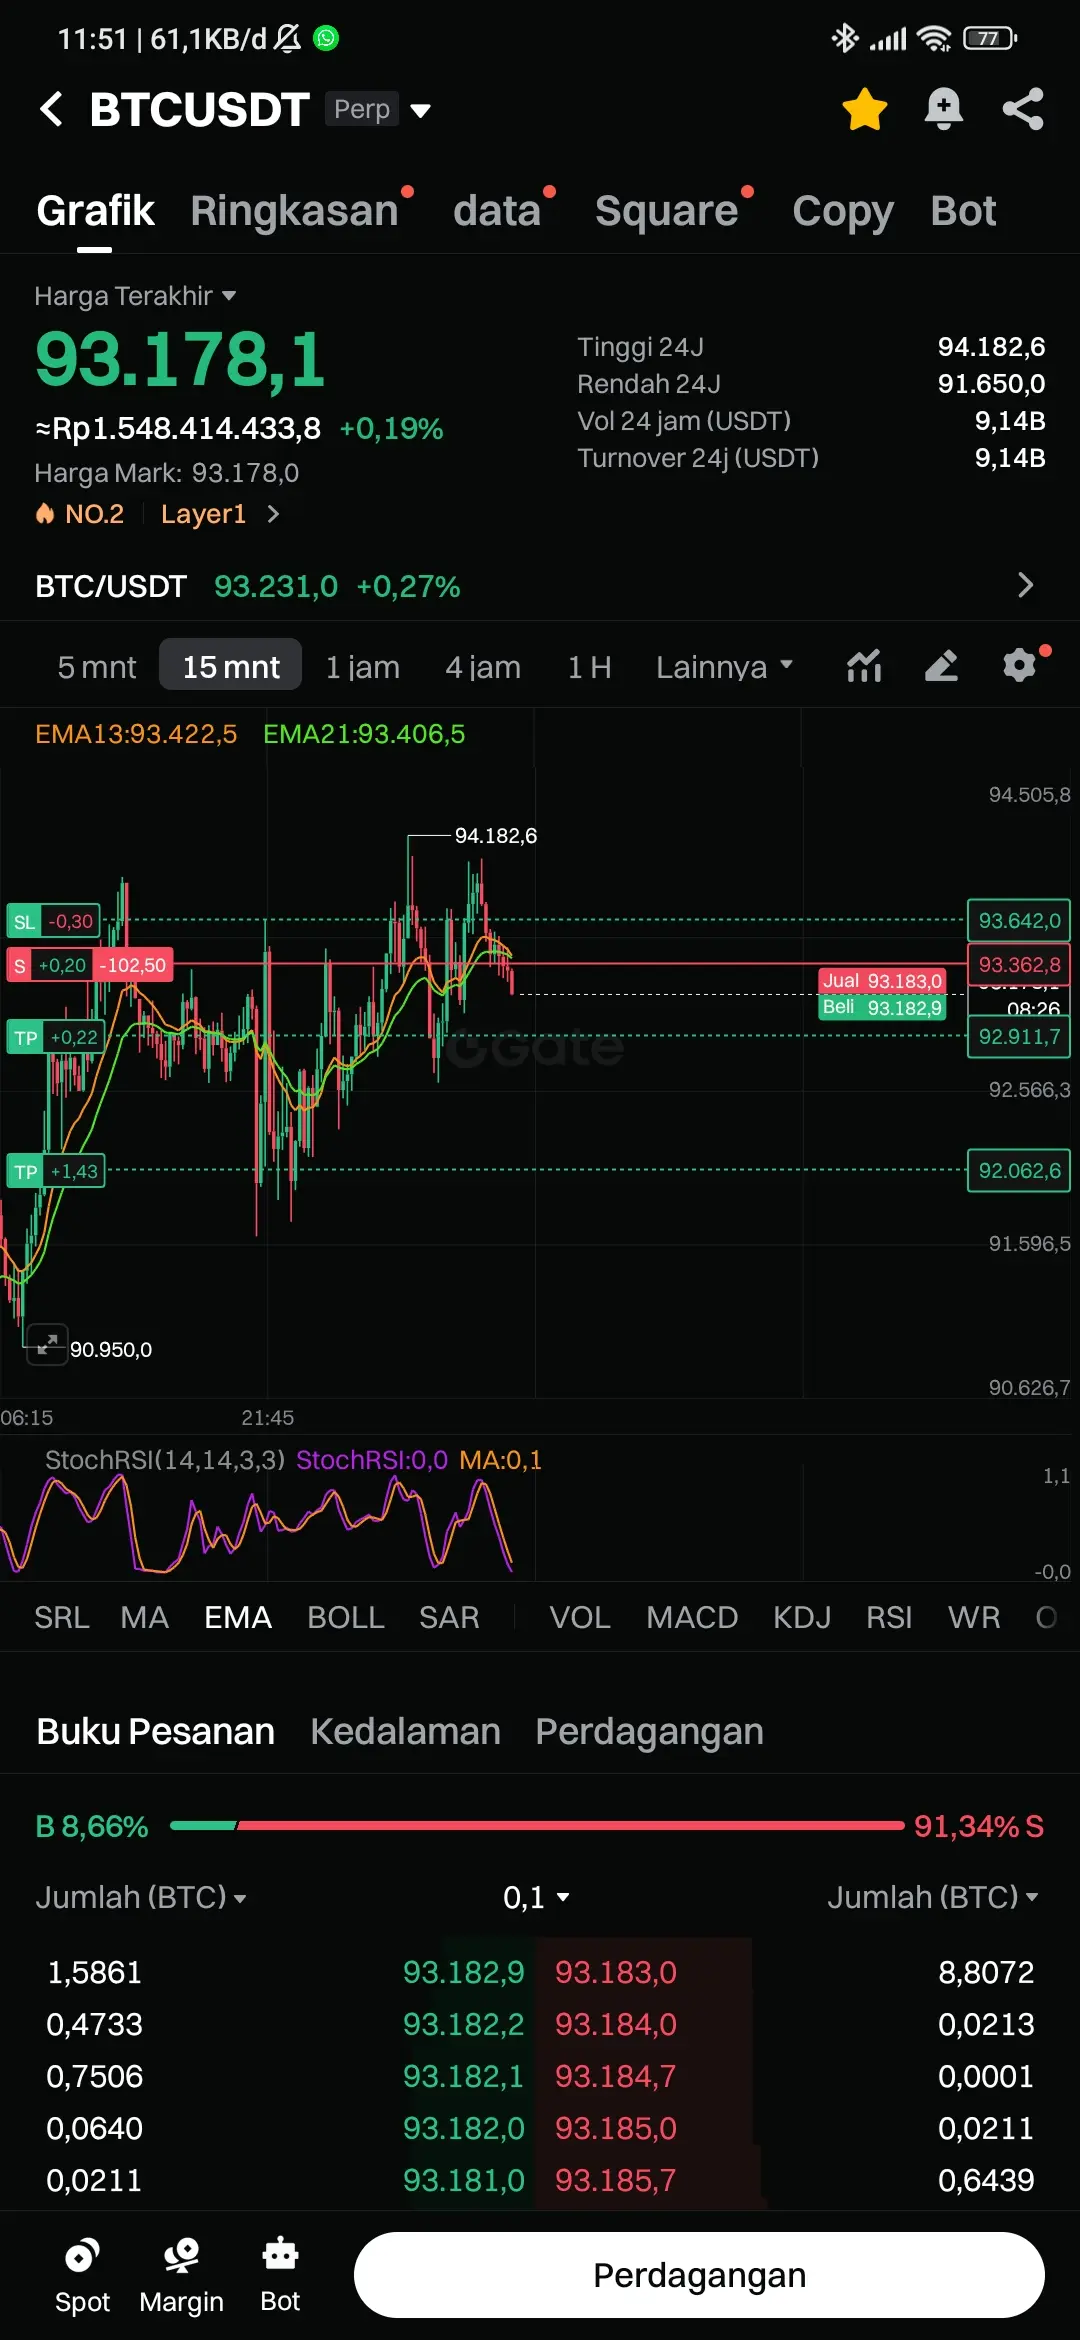Switch to Kedalaman tab
1080x2340 pixels.
[405, 1731]
